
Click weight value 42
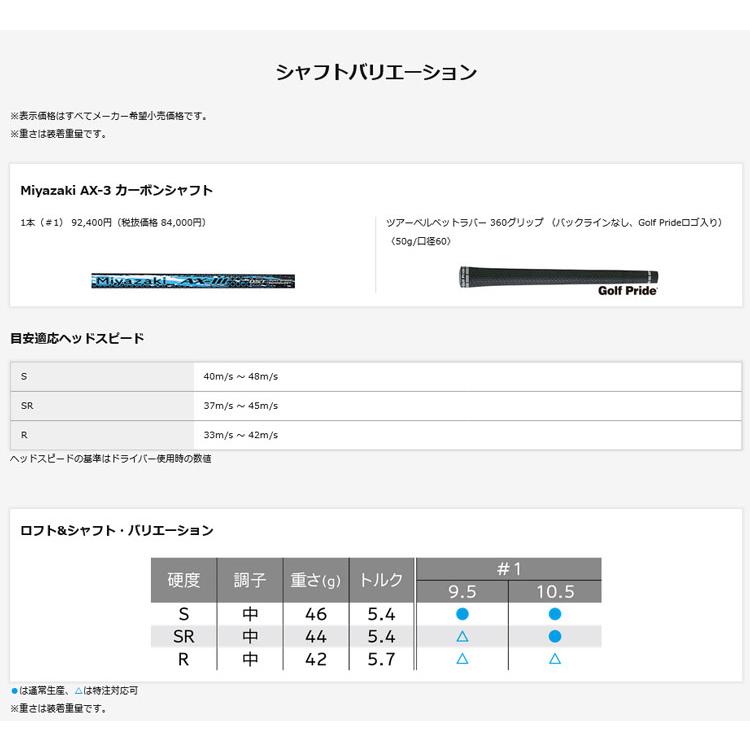tap(316, 659)
